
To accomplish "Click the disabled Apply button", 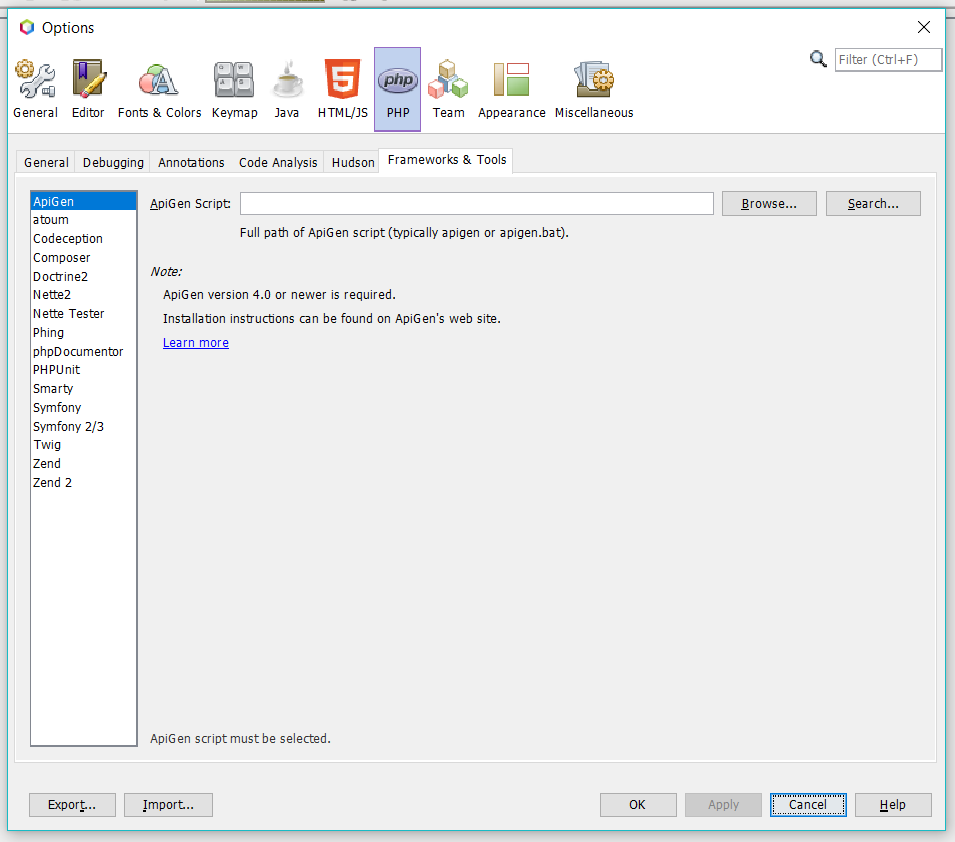I will pyautogui.click(x=723, y=805).
